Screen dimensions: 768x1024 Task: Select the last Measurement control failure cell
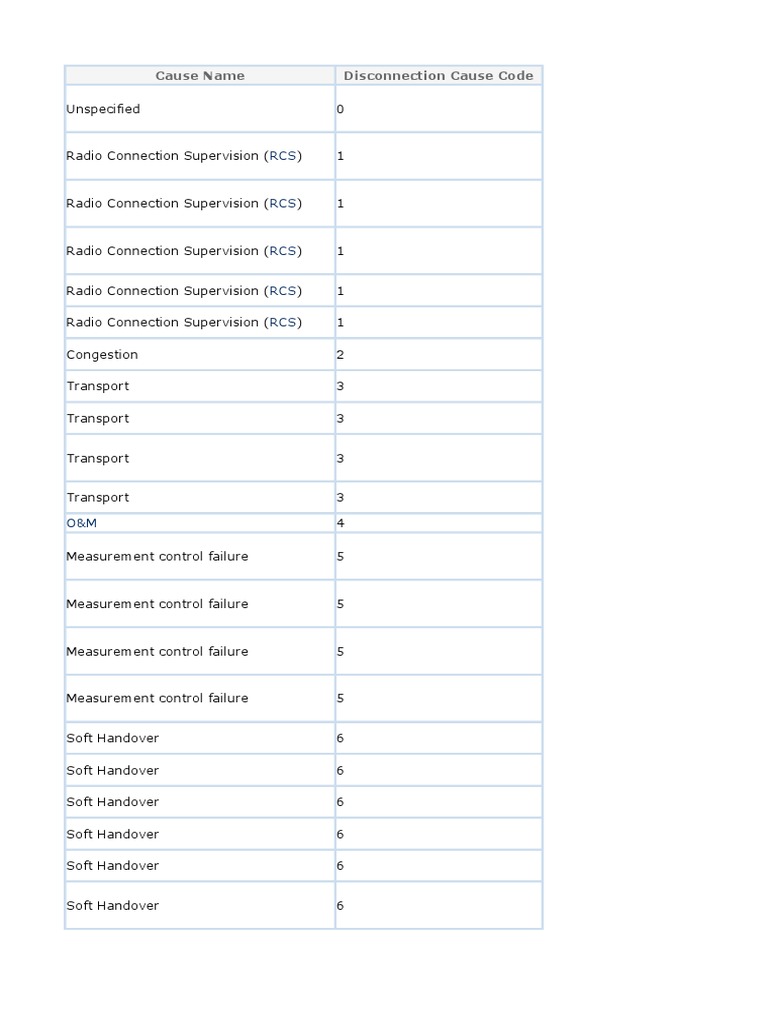click(x=200, y=698)
